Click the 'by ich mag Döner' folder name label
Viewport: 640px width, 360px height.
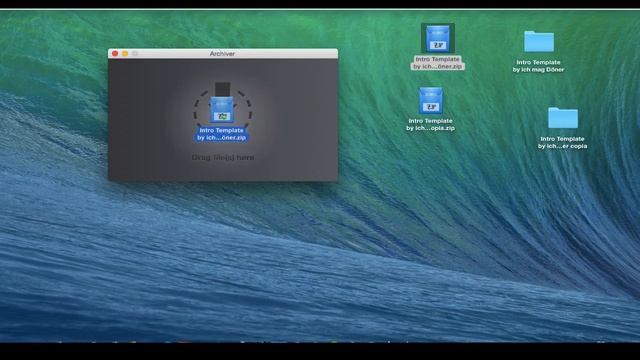(538, 70)
